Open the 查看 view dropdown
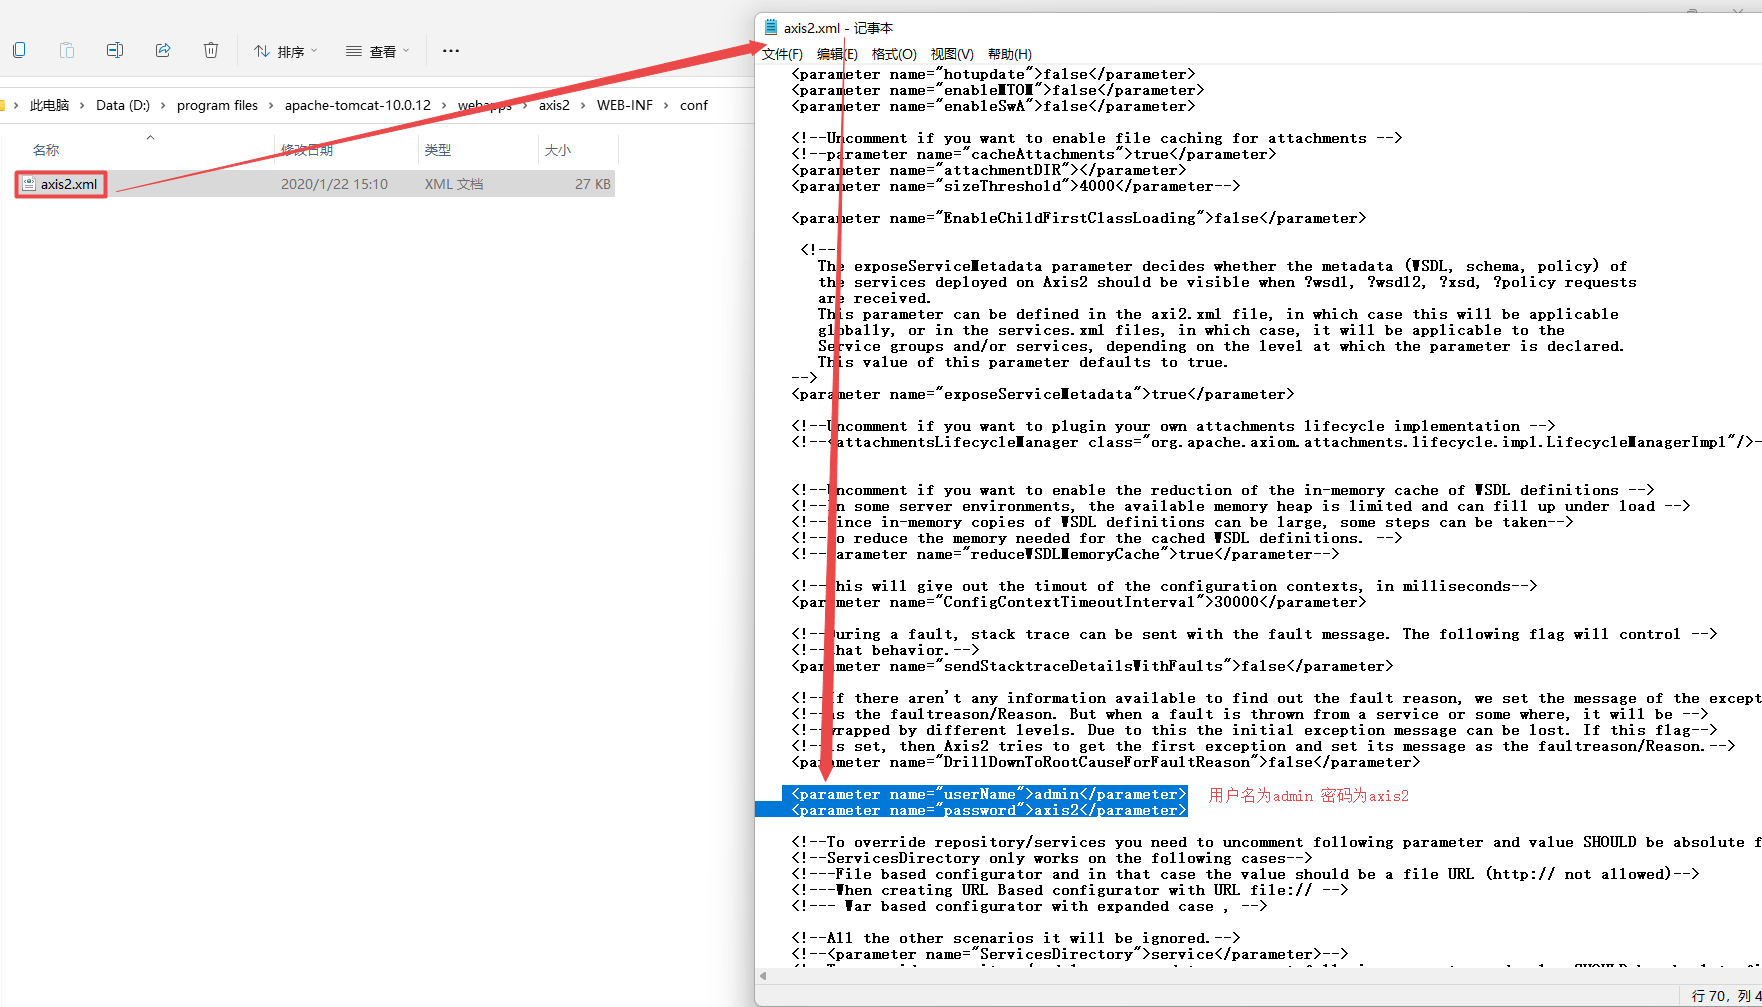 click(378, 51)
